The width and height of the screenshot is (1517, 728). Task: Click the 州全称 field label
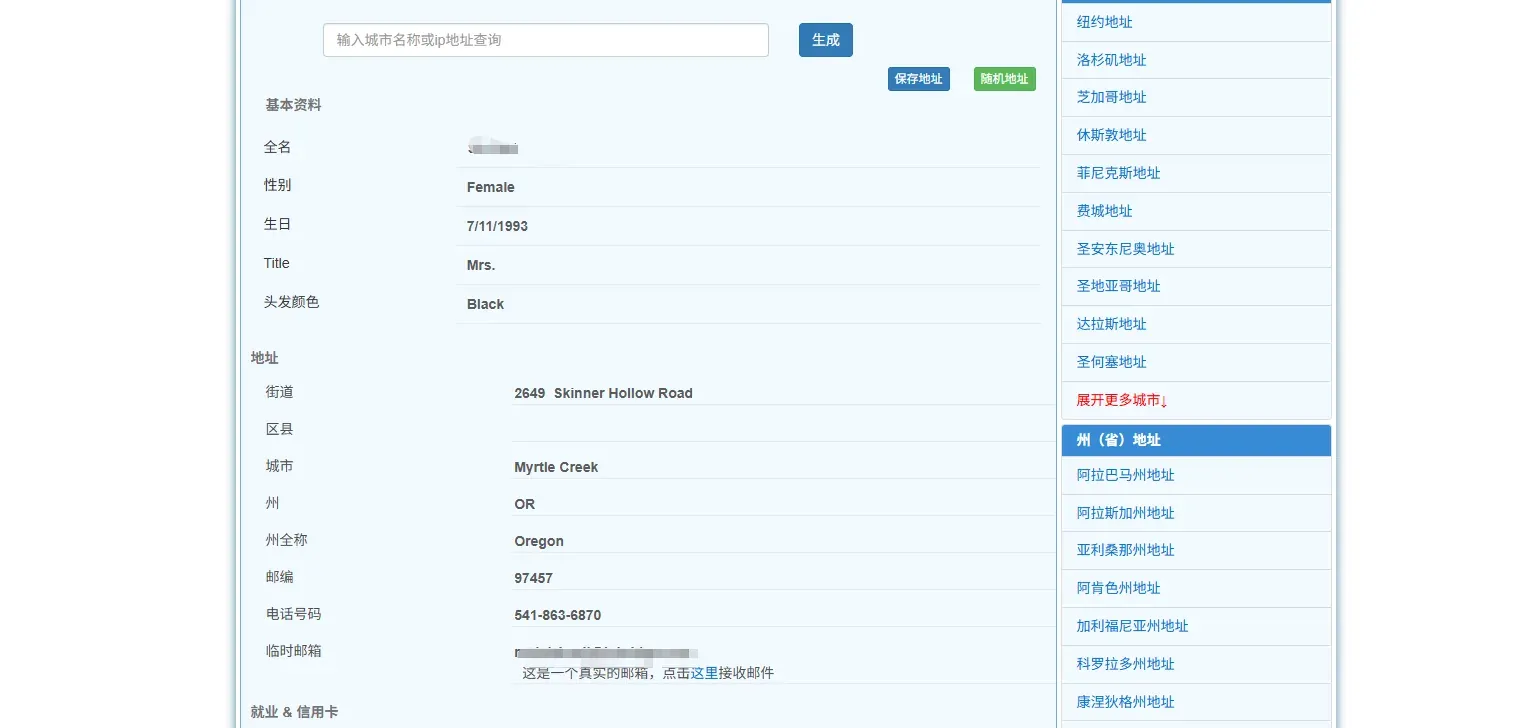(x=286, y=540)
